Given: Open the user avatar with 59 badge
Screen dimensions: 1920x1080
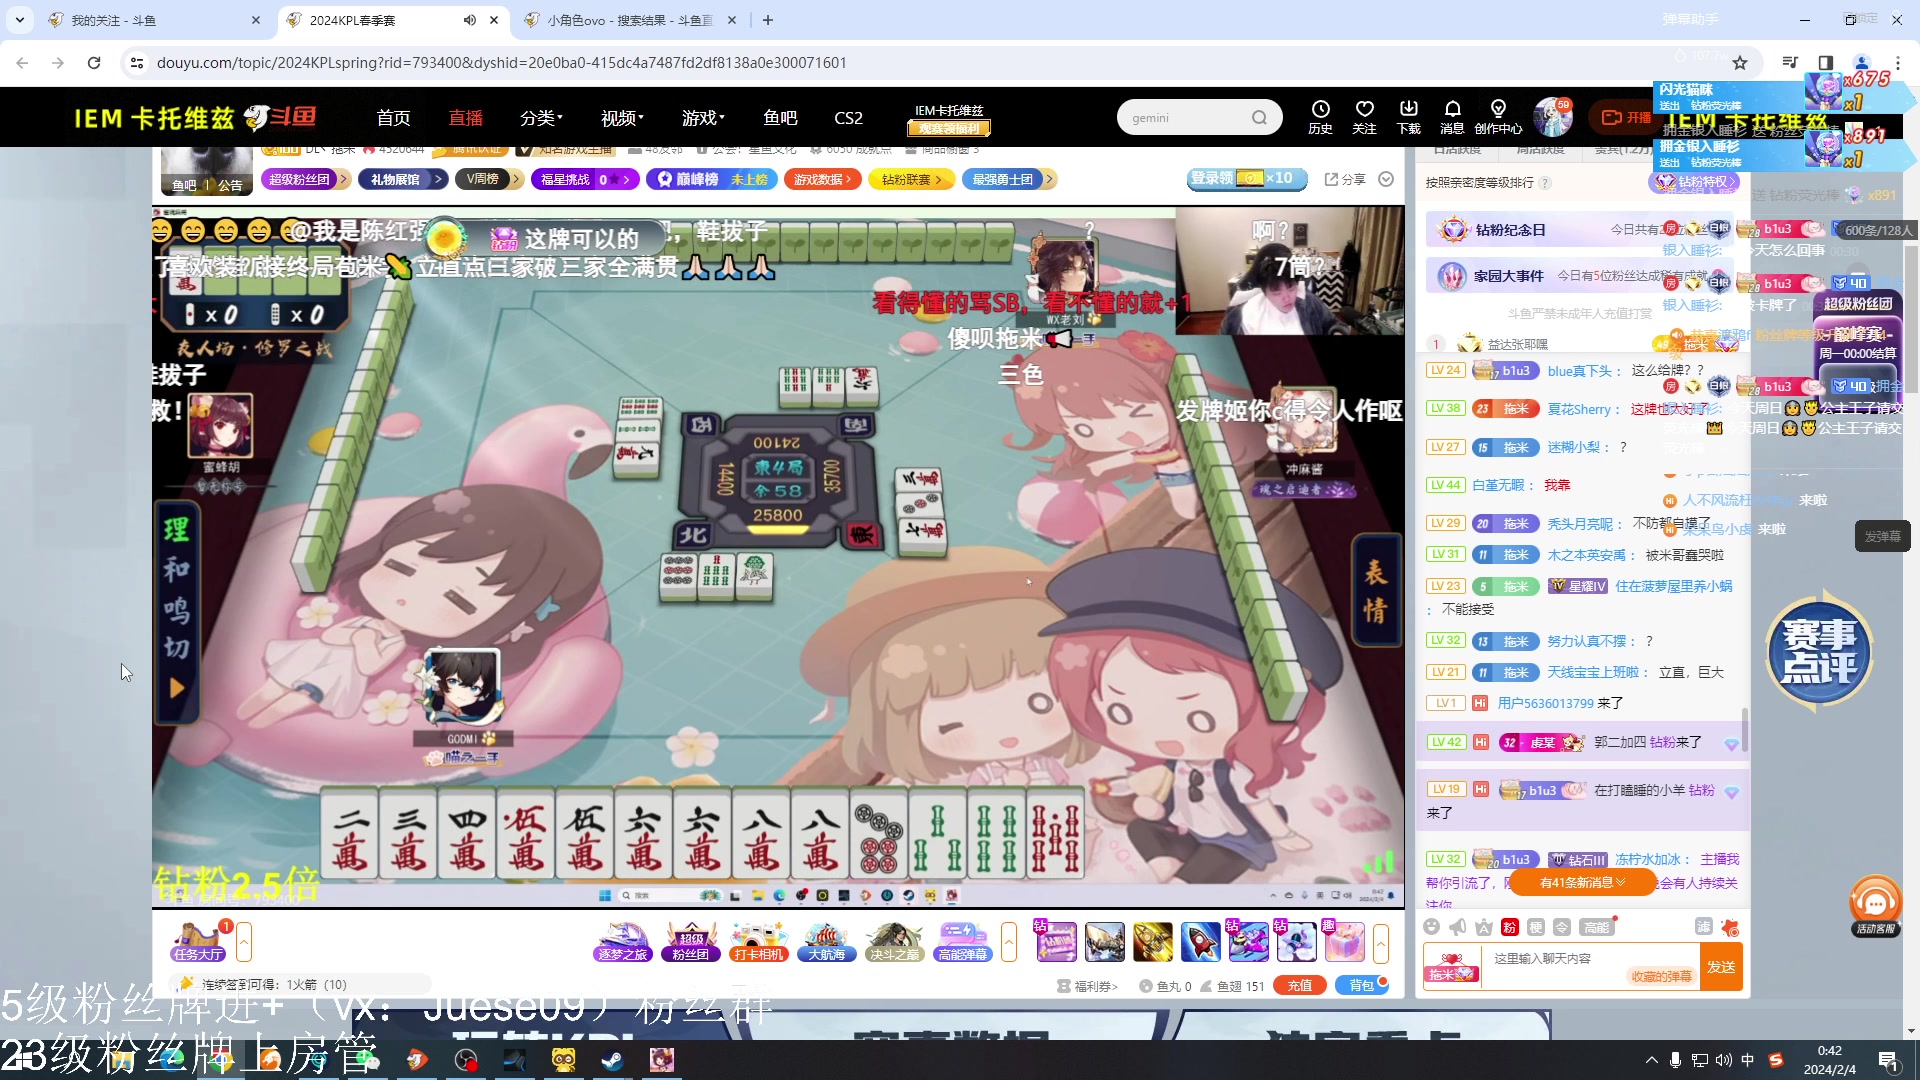Looking at the screenshot, I should [x=1553, y=117].
